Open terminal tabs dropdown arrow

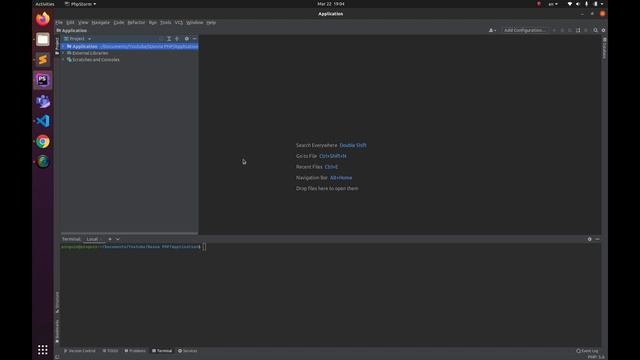coord(118,239)
